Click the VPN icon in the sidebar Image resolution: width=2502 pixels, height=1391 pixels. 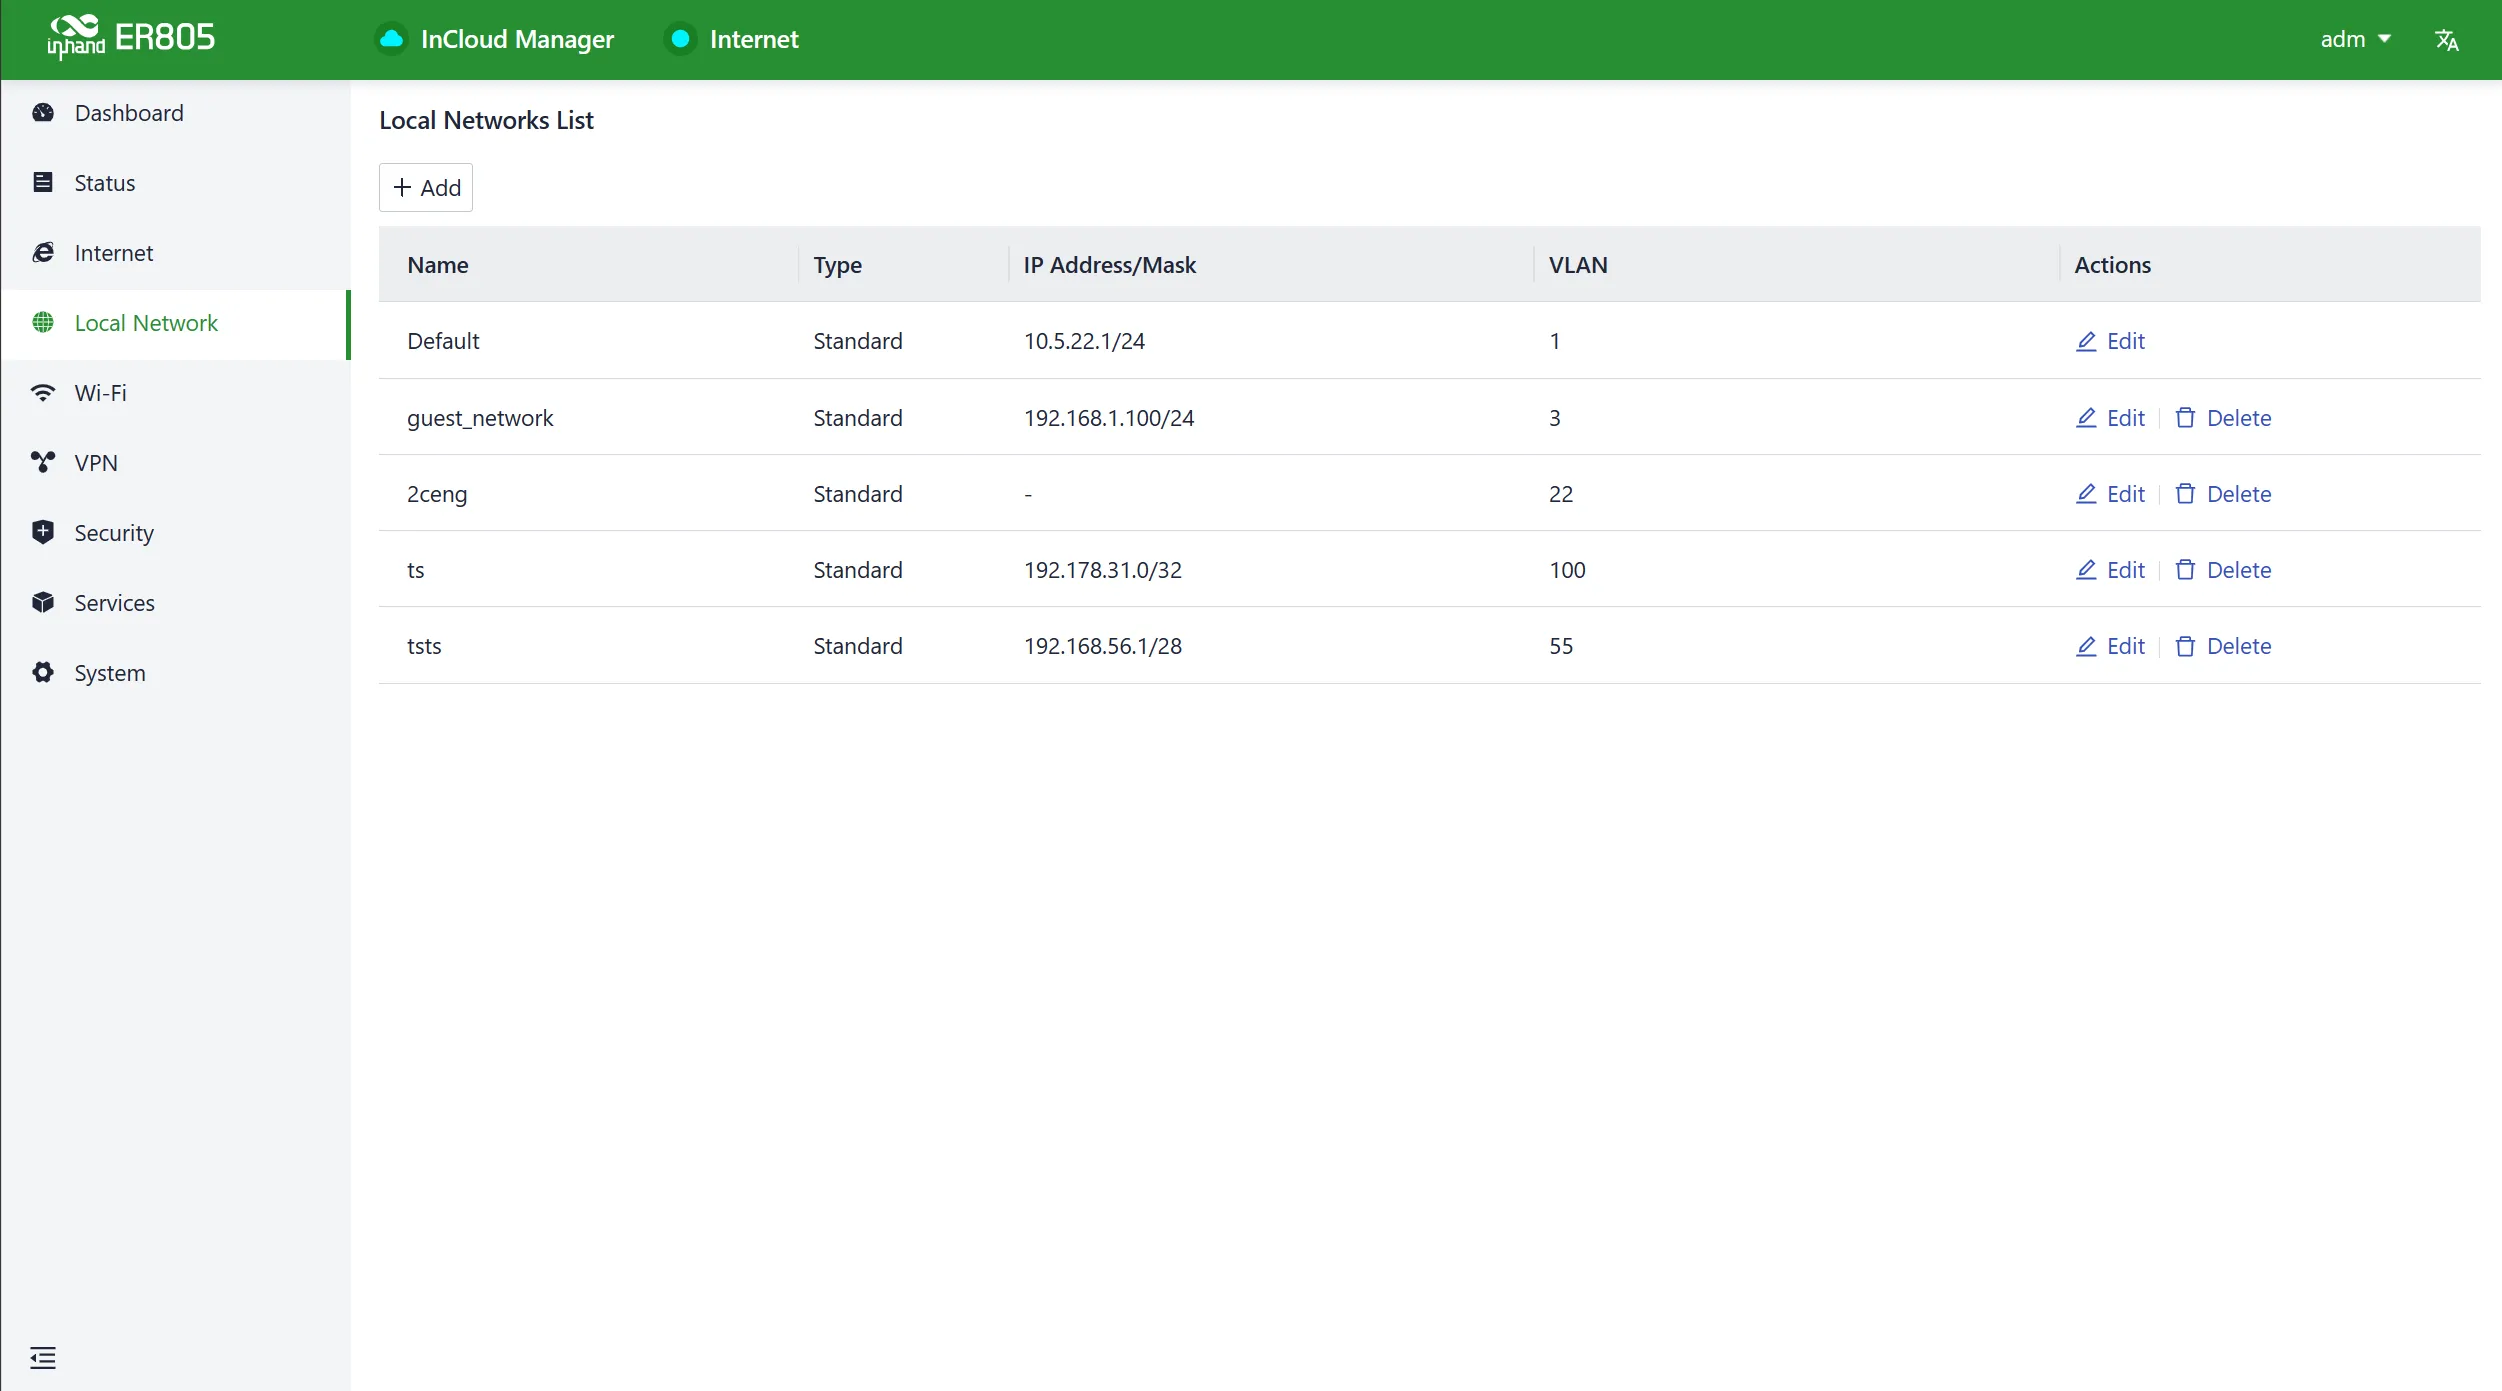pos(43,463)
